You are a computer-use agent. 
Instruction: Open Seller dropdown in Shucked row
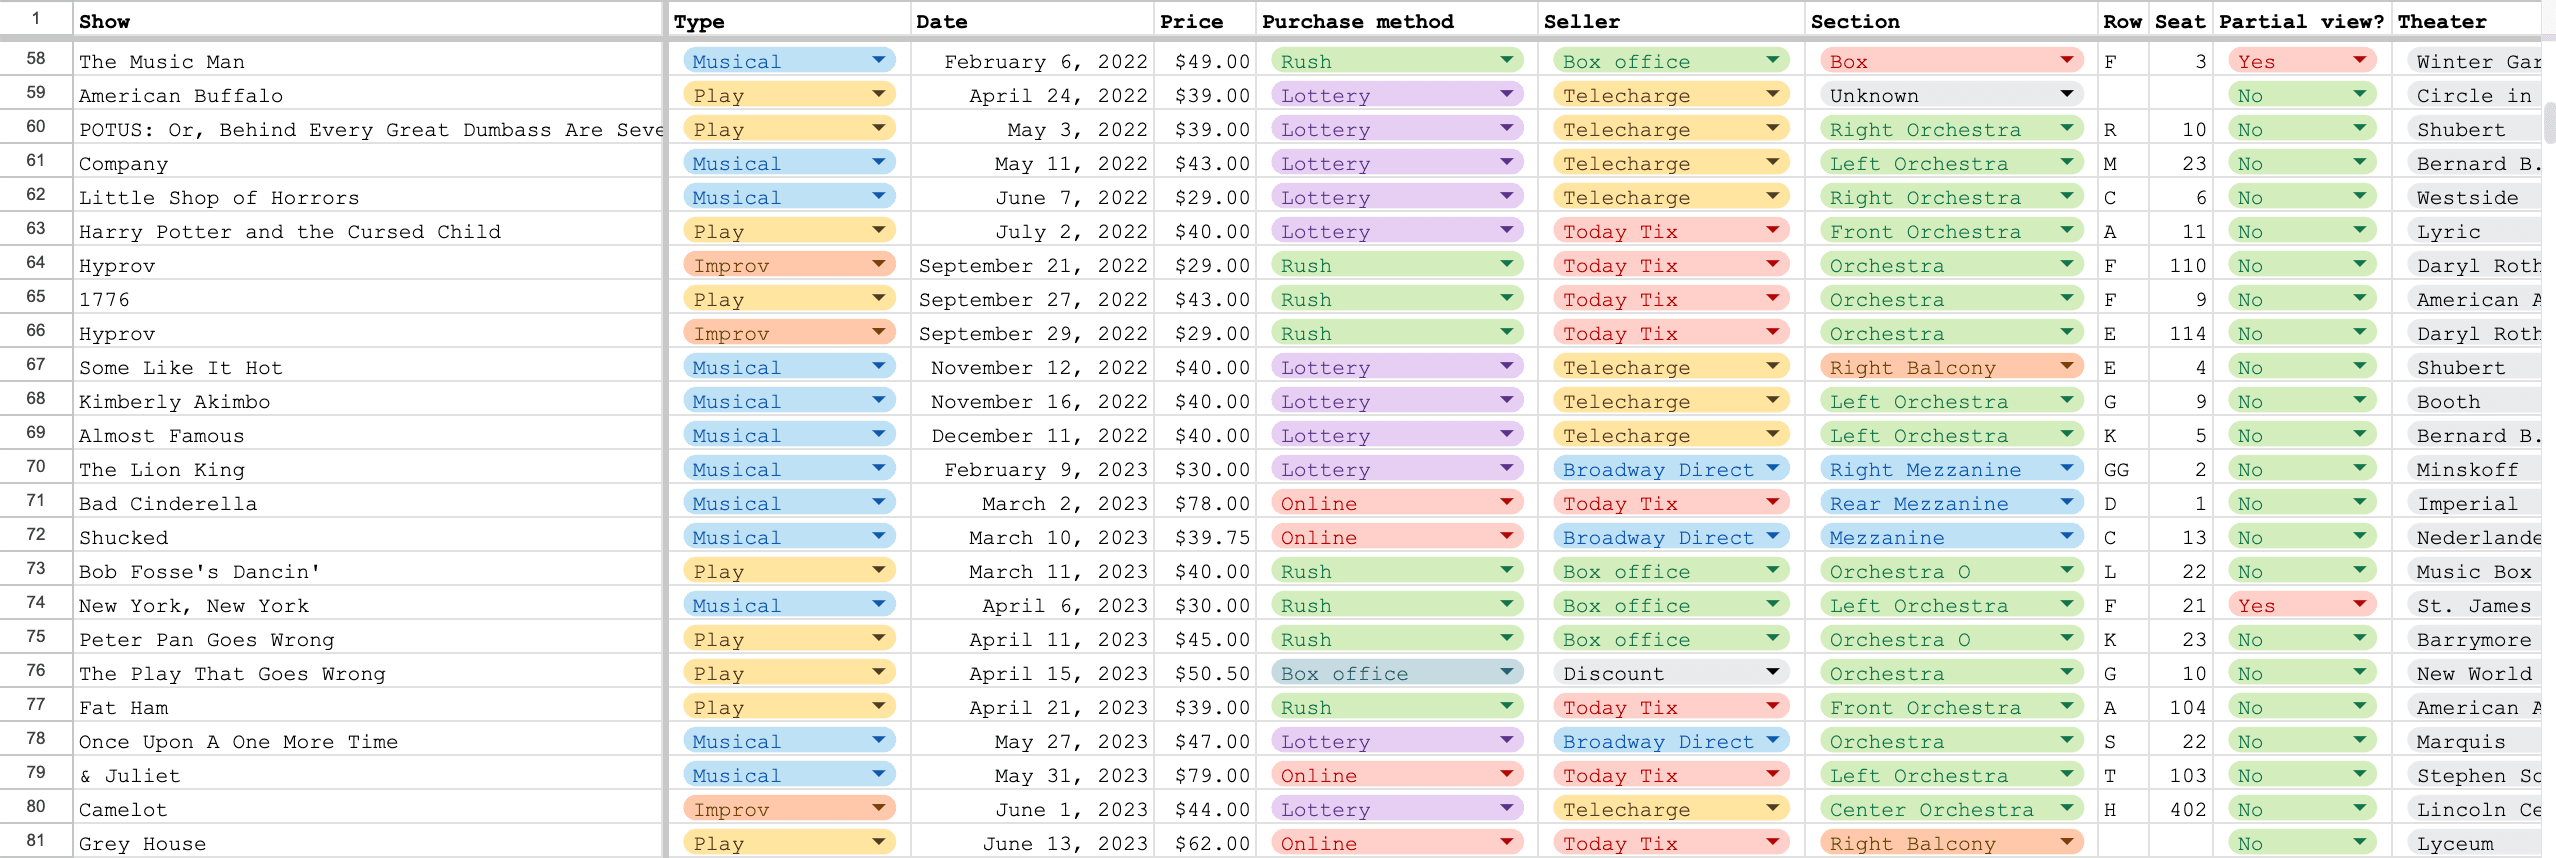(x=1772, y=536)
